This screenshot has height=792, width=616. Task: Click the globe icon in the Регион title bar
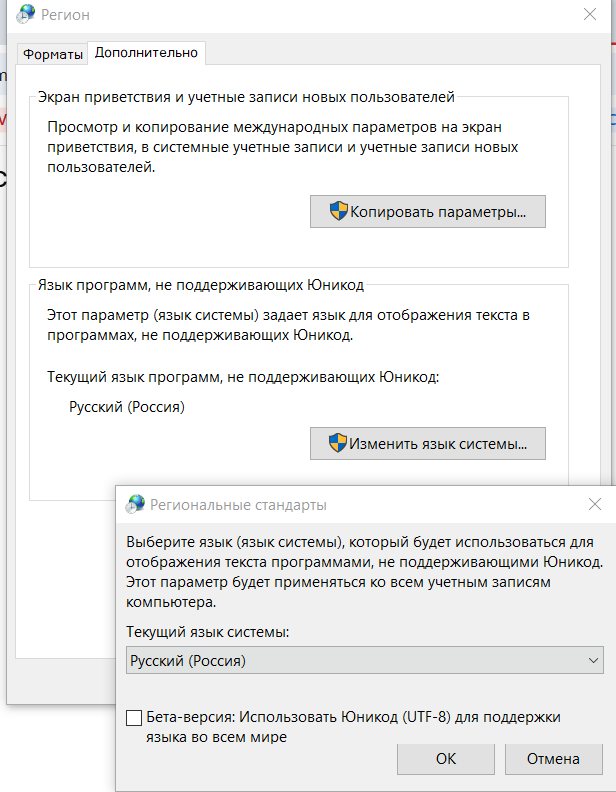click(x=25, y=14)
